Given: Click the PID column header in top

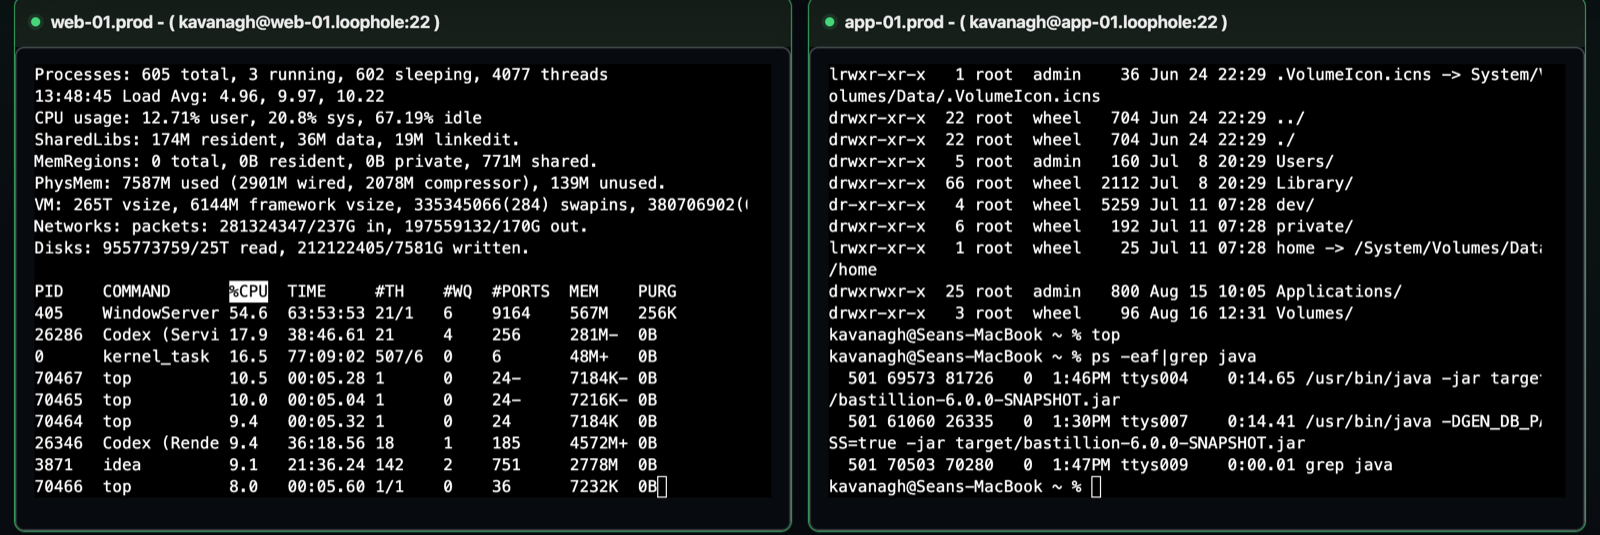Looking at the screenshot, I should [x=49, y=291].
